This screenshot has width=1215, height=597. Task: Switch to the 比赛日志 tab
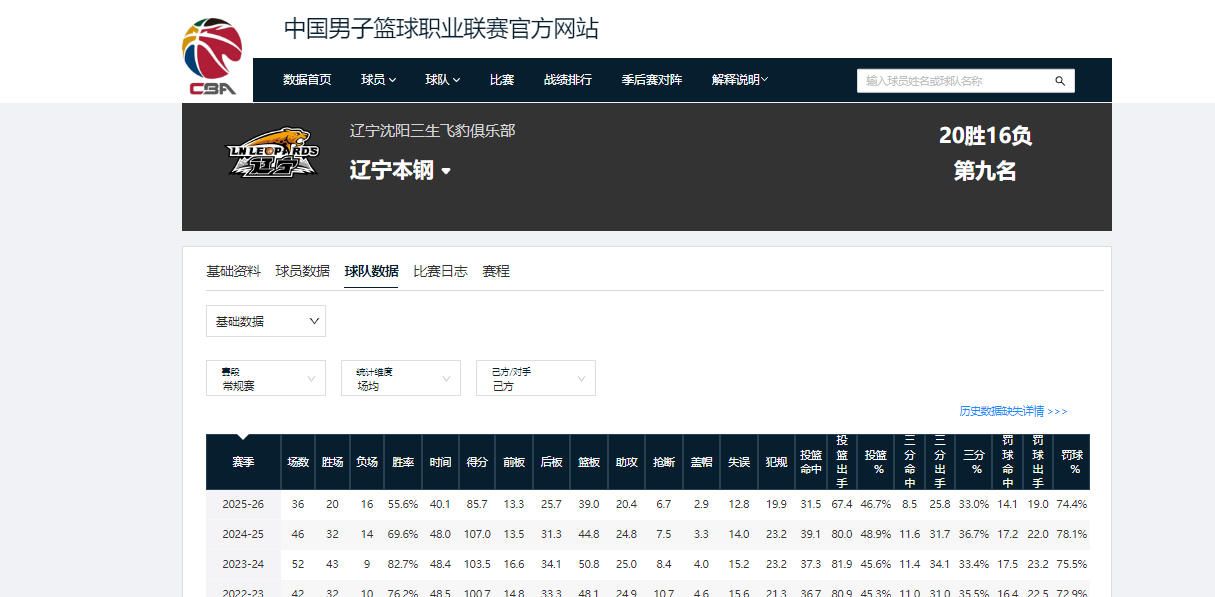[x=440, y=271]
